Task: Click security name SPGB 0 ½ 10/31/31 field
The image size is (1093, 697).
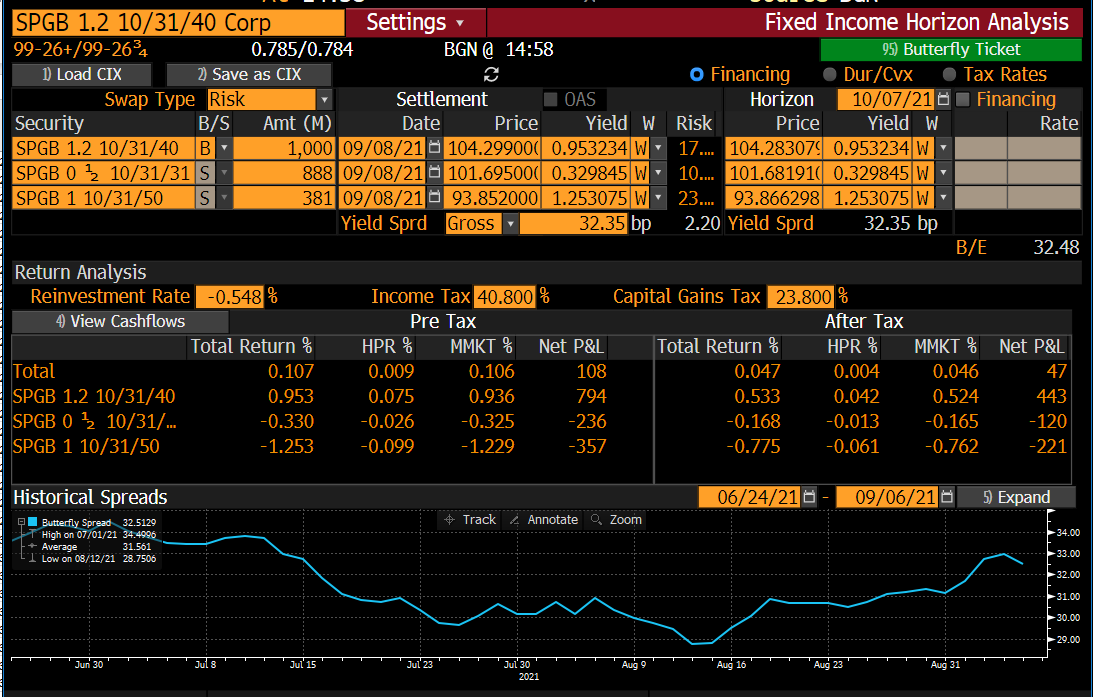Action: (x=103, y=174)
